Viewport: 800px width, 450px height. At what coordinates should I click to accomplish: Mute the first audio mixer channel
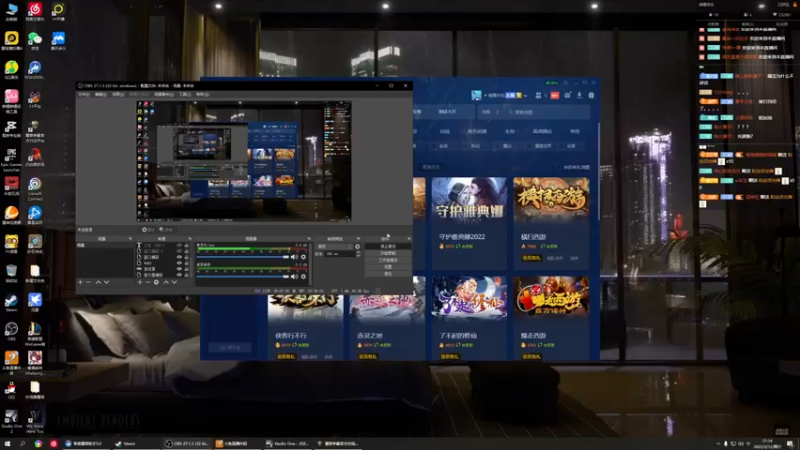pyautogui.click(x=294, y=257)
